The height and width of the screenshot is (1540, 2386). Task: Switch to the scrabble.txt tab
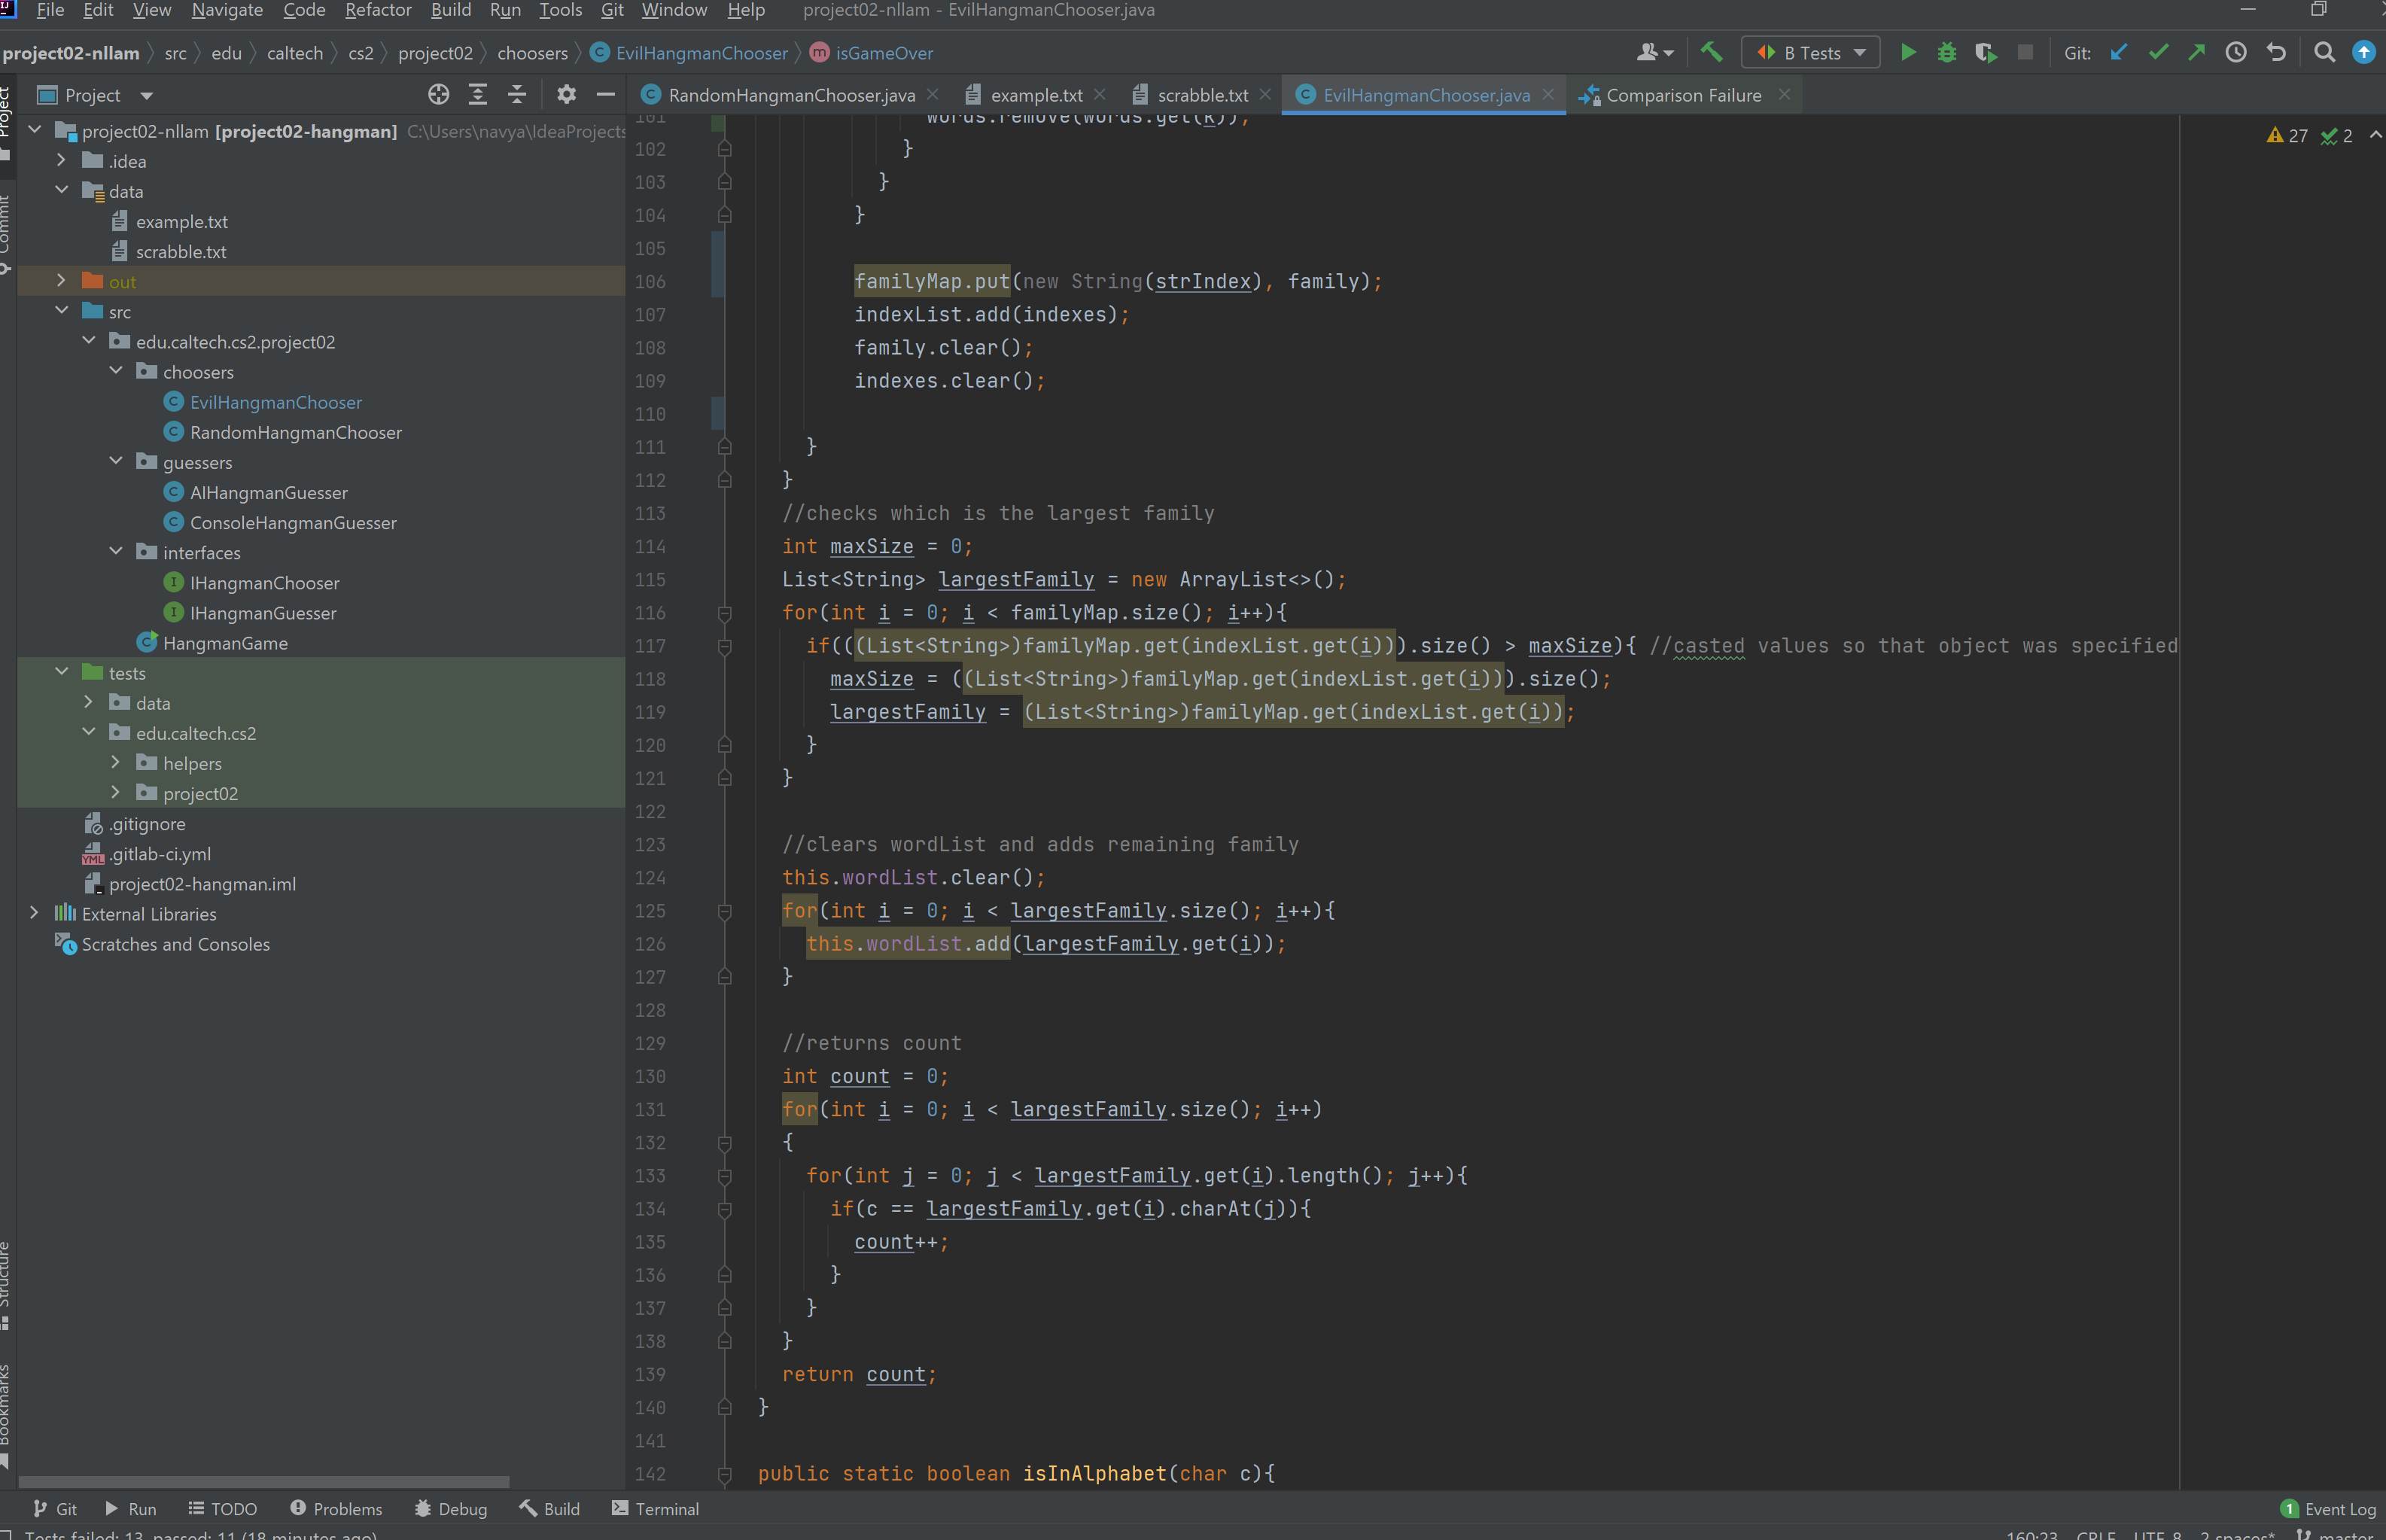tap(1201, 95)
